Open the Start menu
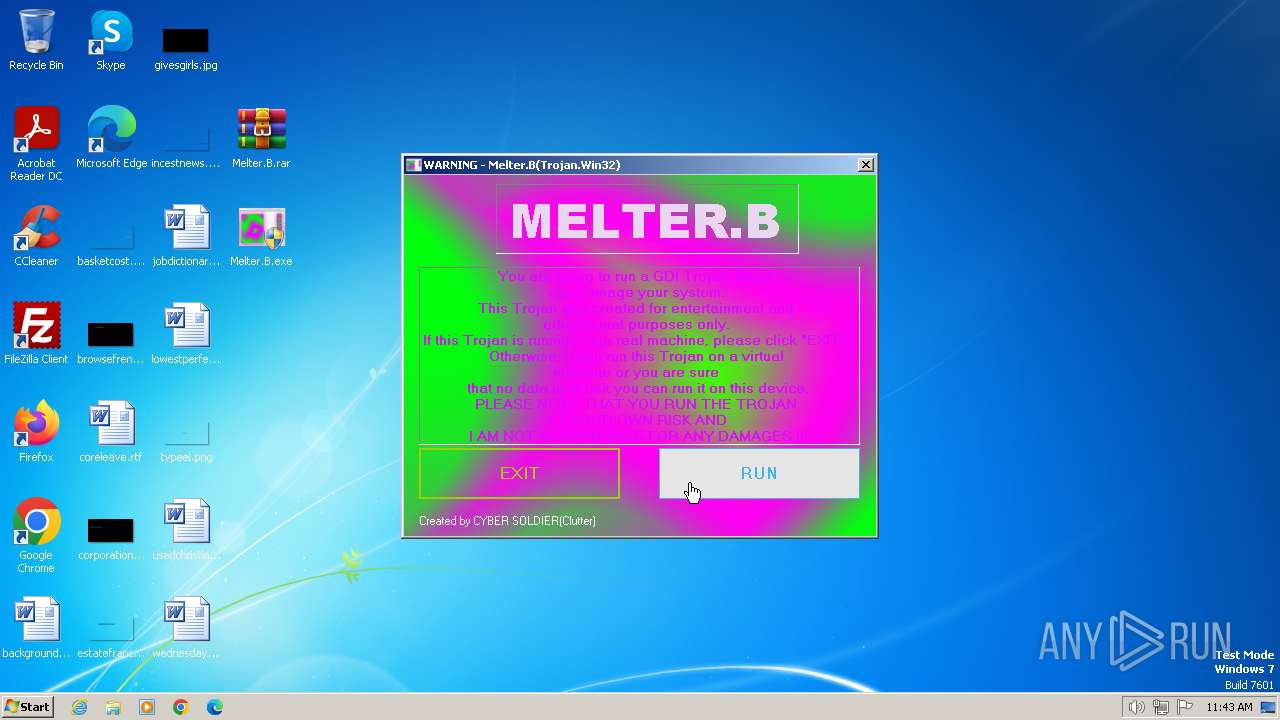This screenshot has height=720, width=1280. 27,707
